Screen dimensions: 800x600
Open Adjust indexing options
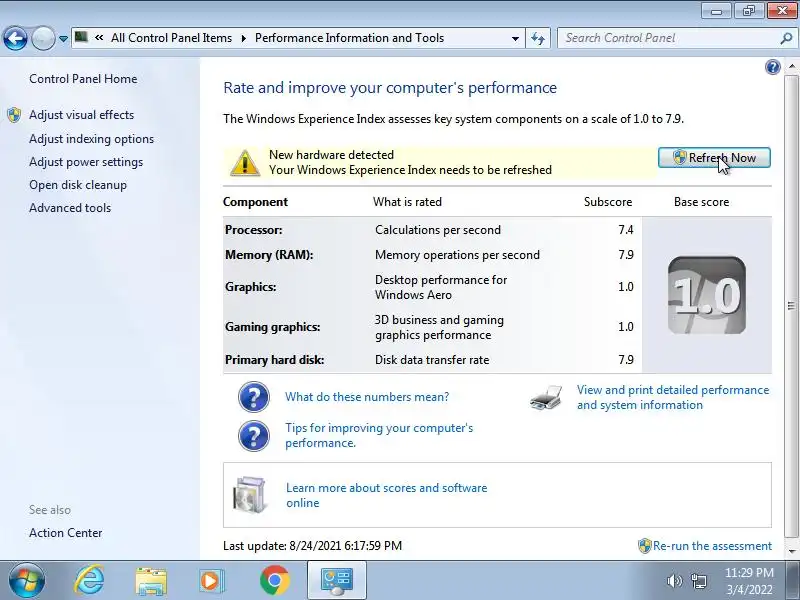91,139
